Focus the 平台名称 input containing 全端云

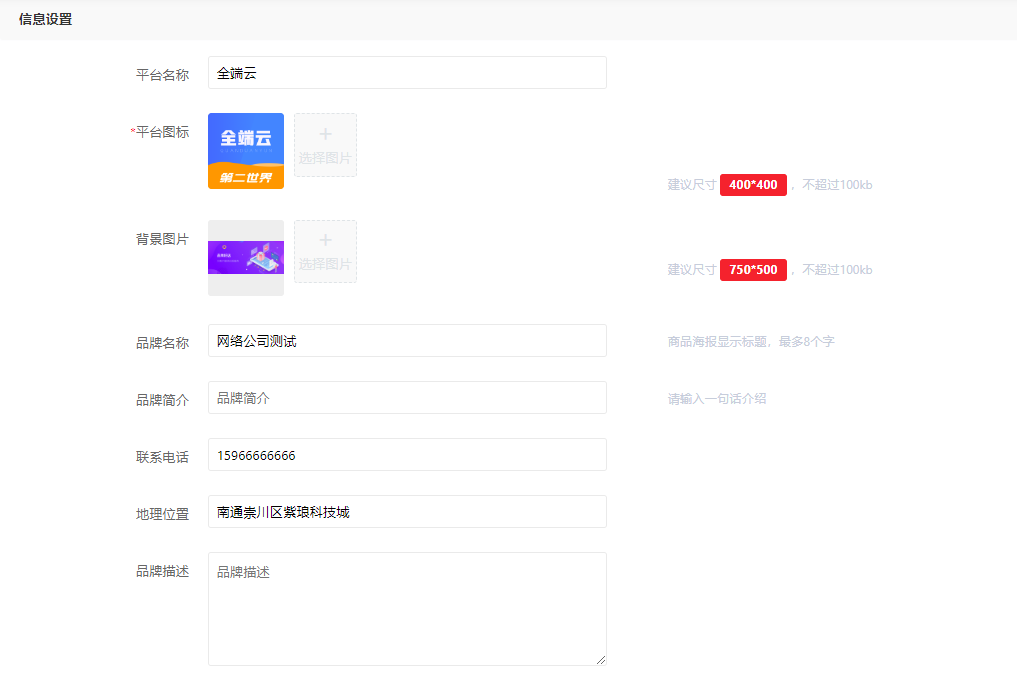(407, 73)
